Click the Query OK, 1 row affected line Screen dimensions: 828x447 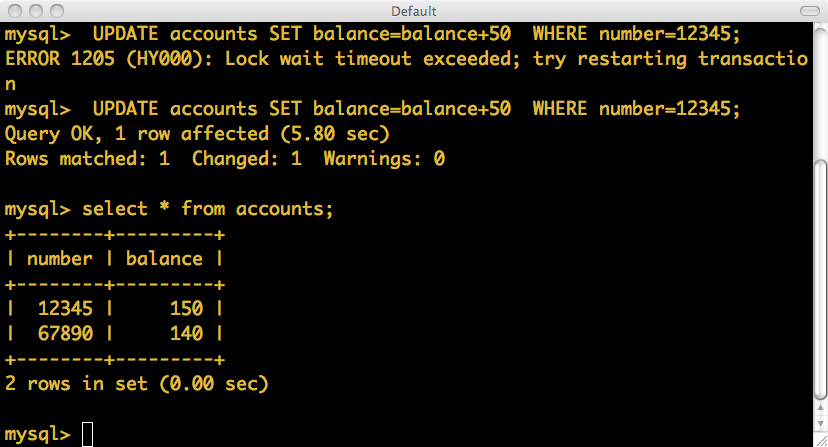(197, 134)
